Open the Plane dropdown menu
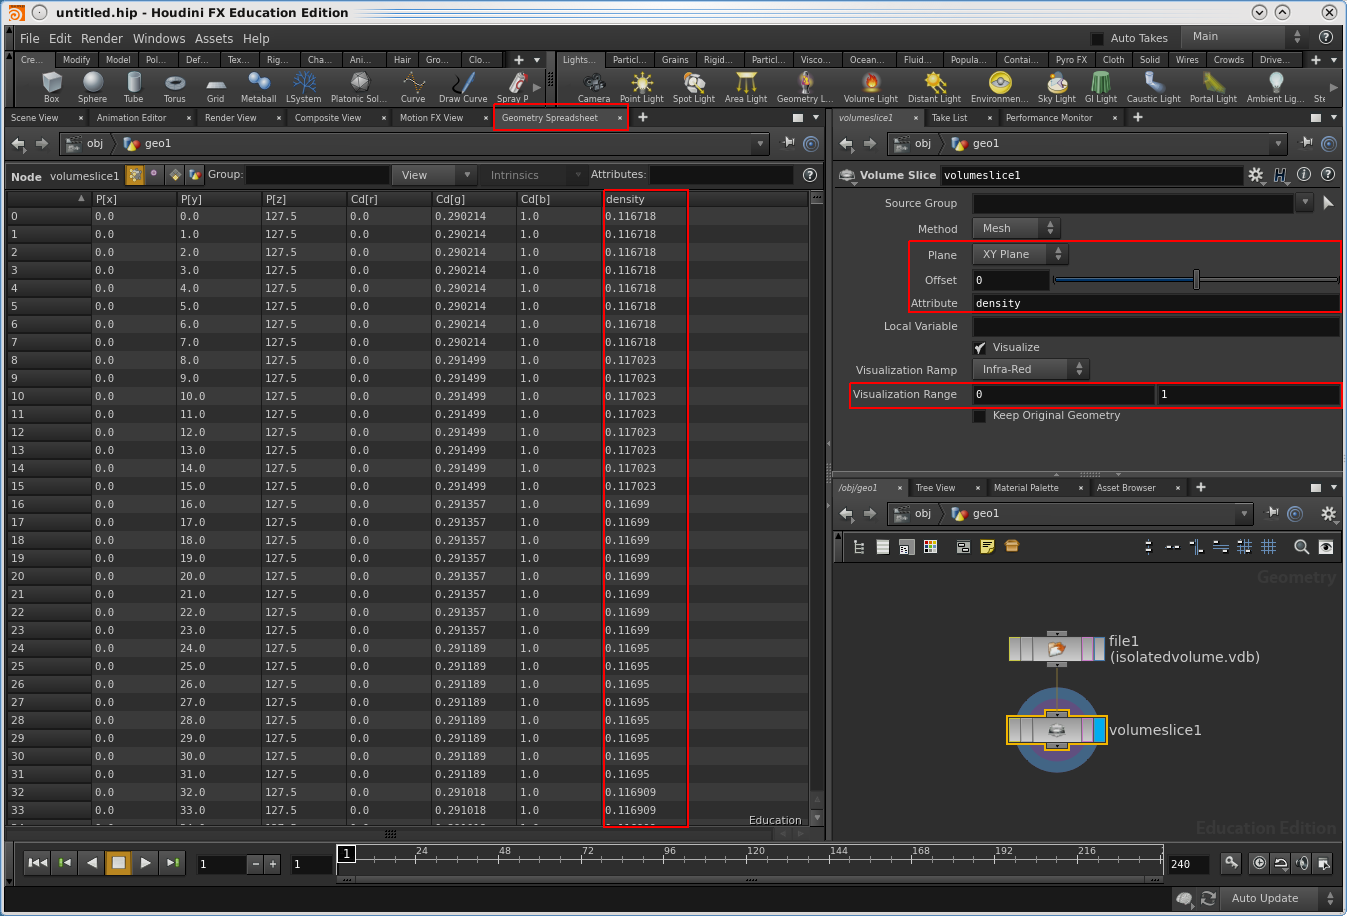The height and width of the screenshot is (916, 1347). 1019,255
